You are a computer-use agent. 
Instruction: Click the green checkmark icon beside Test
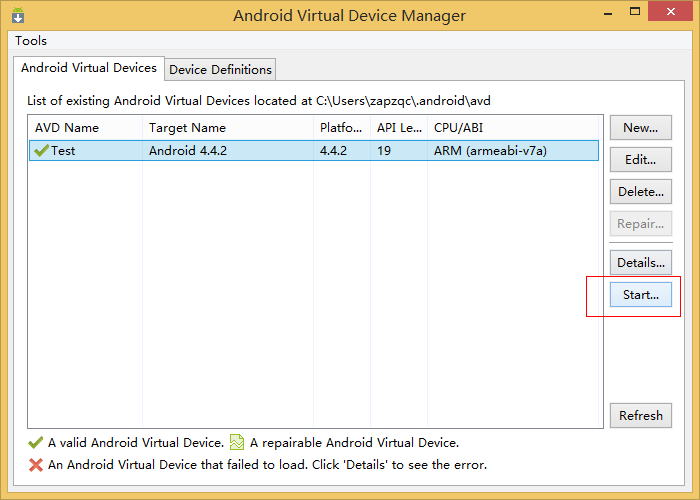pos(41,150)
